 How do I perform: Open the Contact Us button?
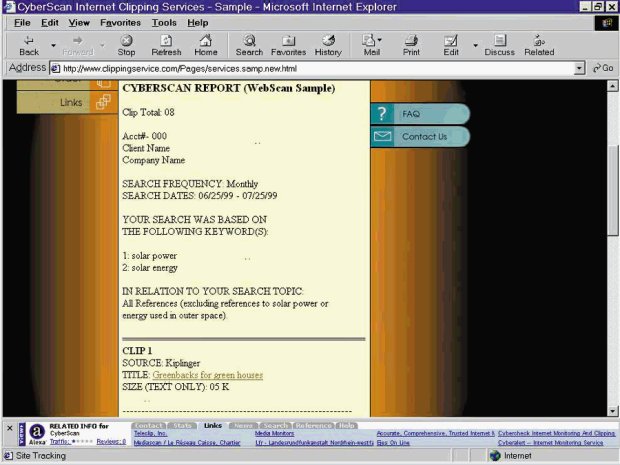click(x=420, y=136)
